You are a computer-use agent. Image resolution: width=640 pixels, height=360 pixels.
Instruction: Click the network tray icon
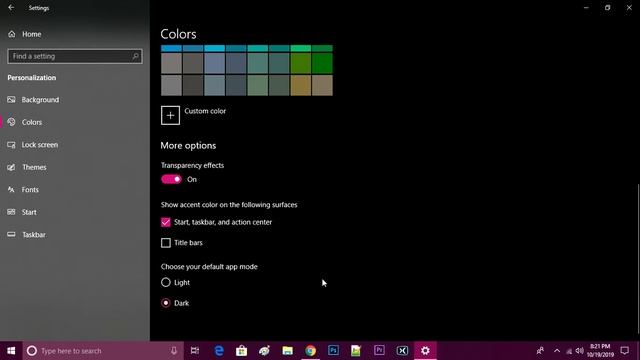pyautogui.click(x=569, y=351)
